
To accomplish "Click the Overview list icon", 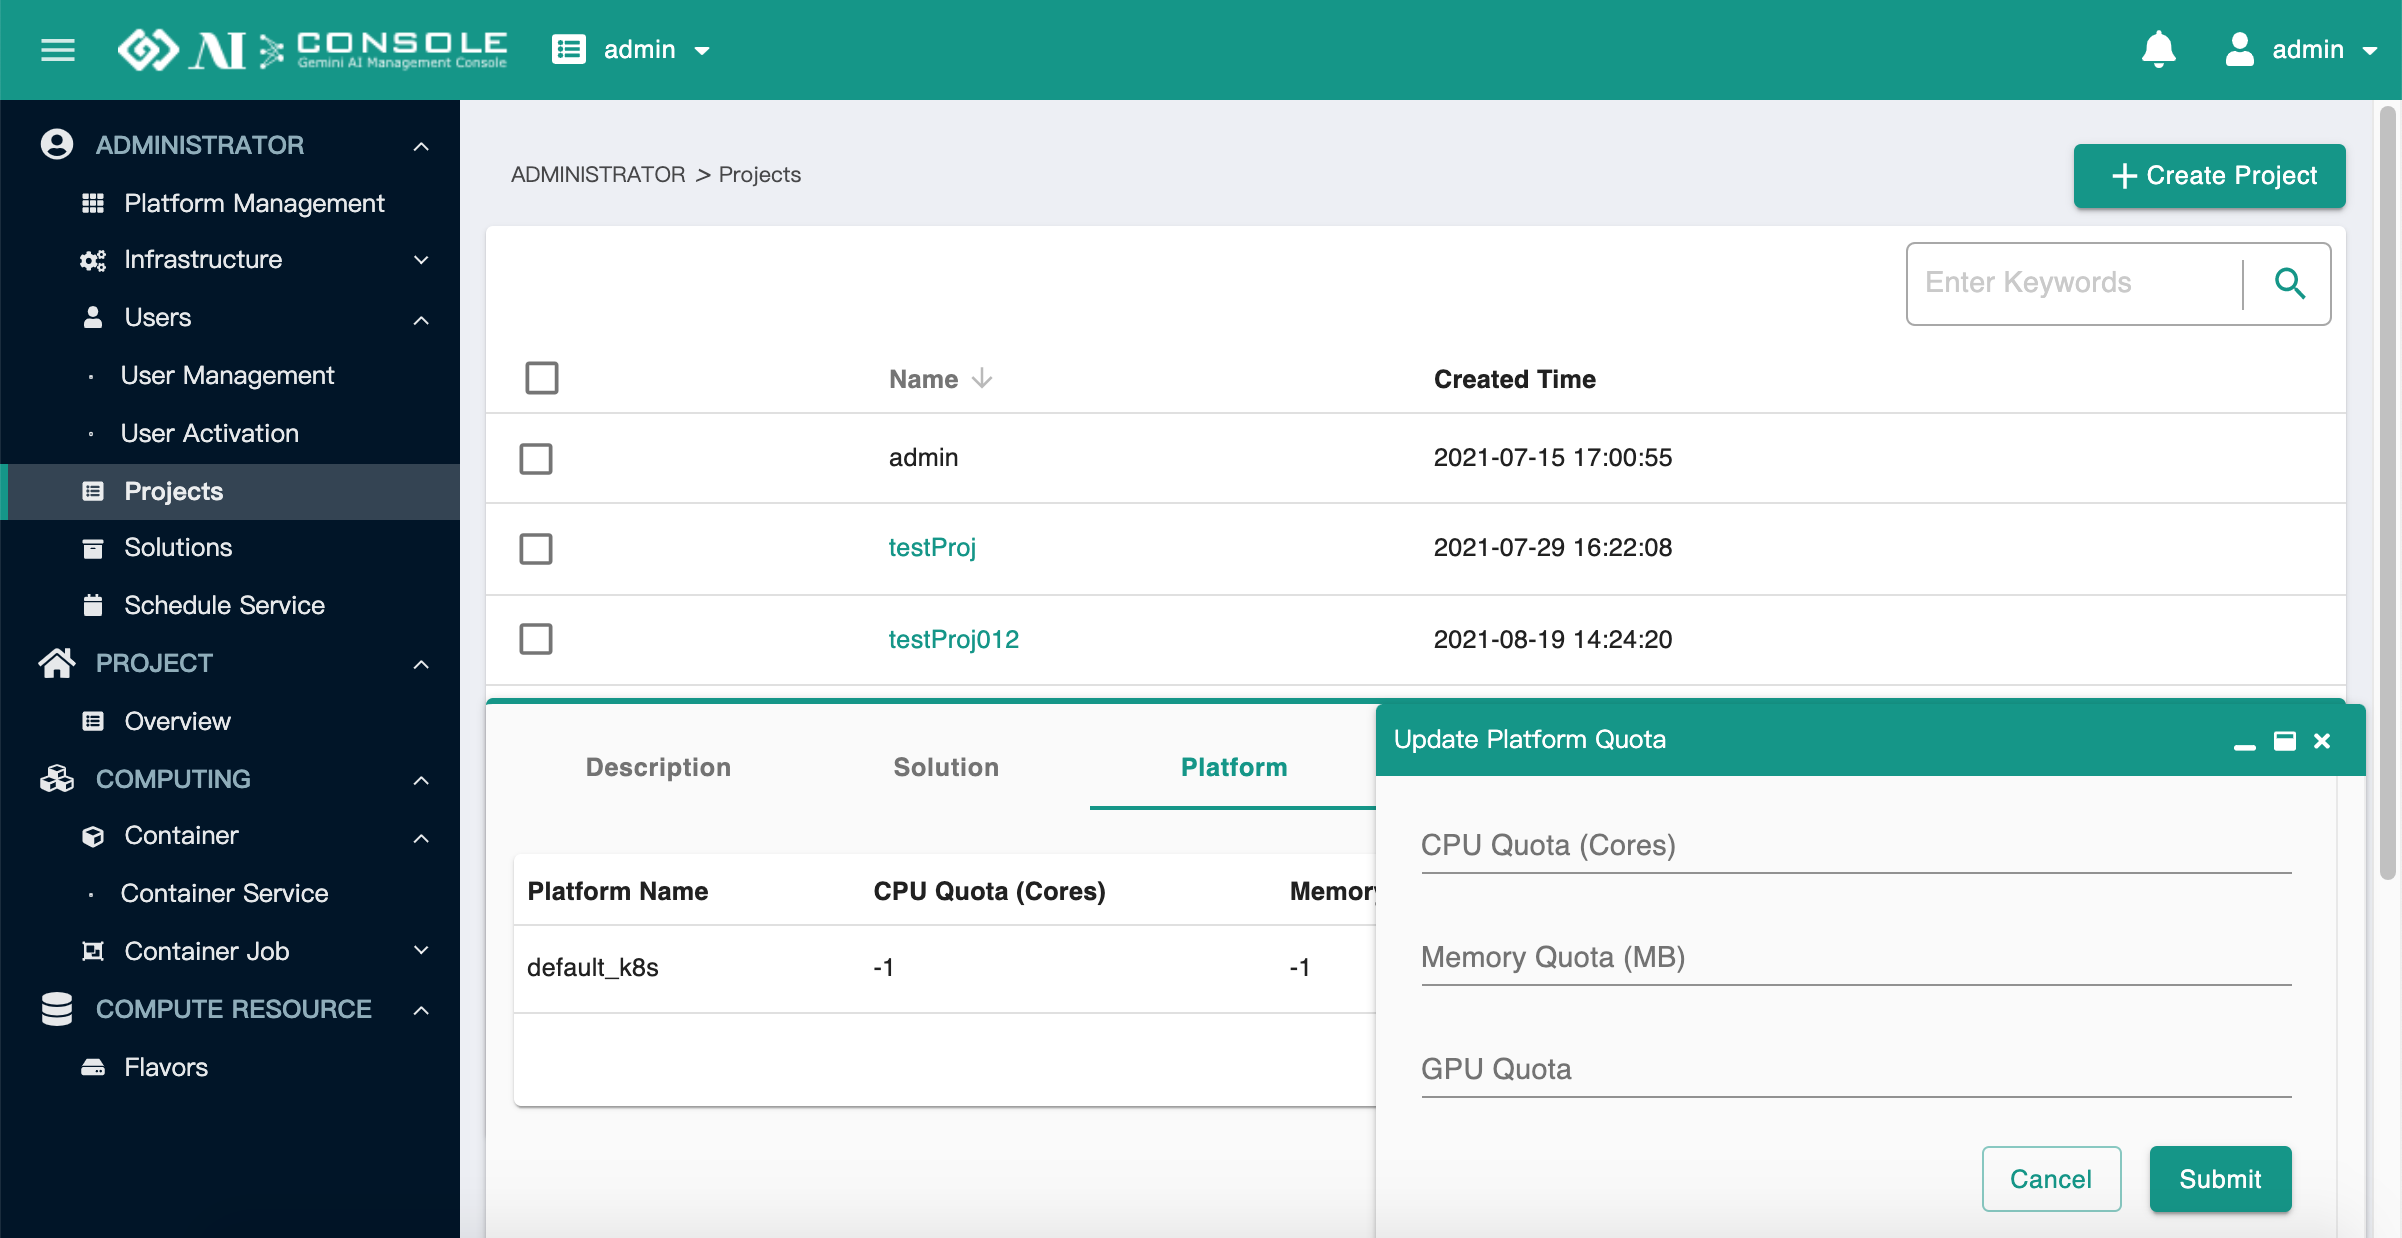I will (x=93, y=721).
